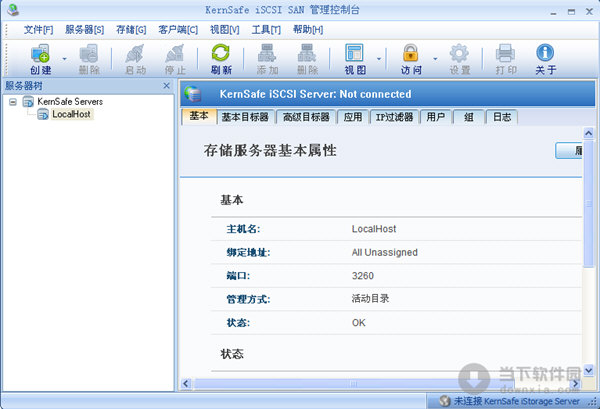This screenshot has height=409, width=600.
Task: Click the 未连接 KernSafe iStorage Server status text
Action: point(517,401)
